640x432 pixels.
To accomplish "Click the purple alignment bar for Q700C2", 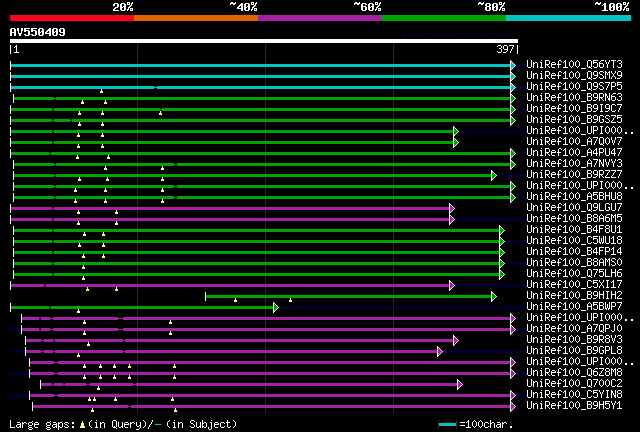I will pyautogui.click(x=249, y=385).
